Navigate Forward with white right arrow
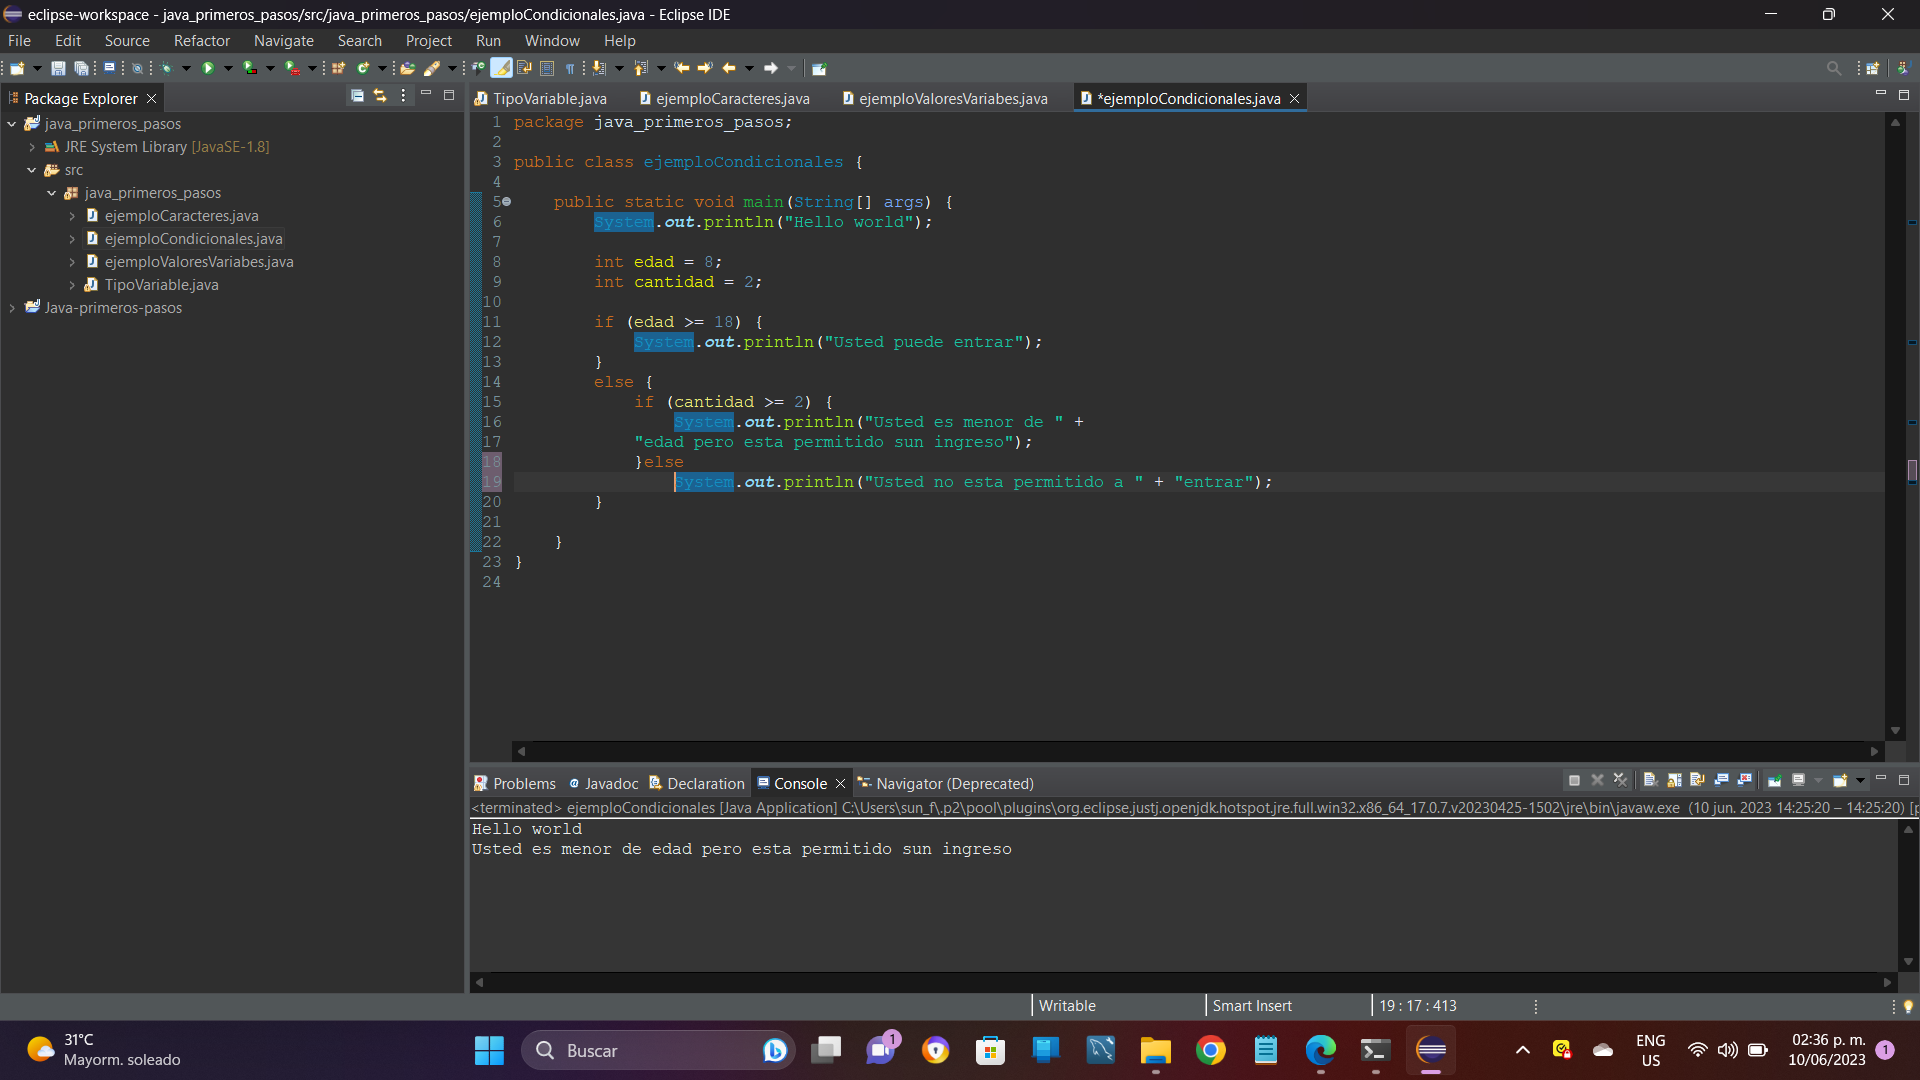This screenshot has height=1080, width=1920. 771,68
